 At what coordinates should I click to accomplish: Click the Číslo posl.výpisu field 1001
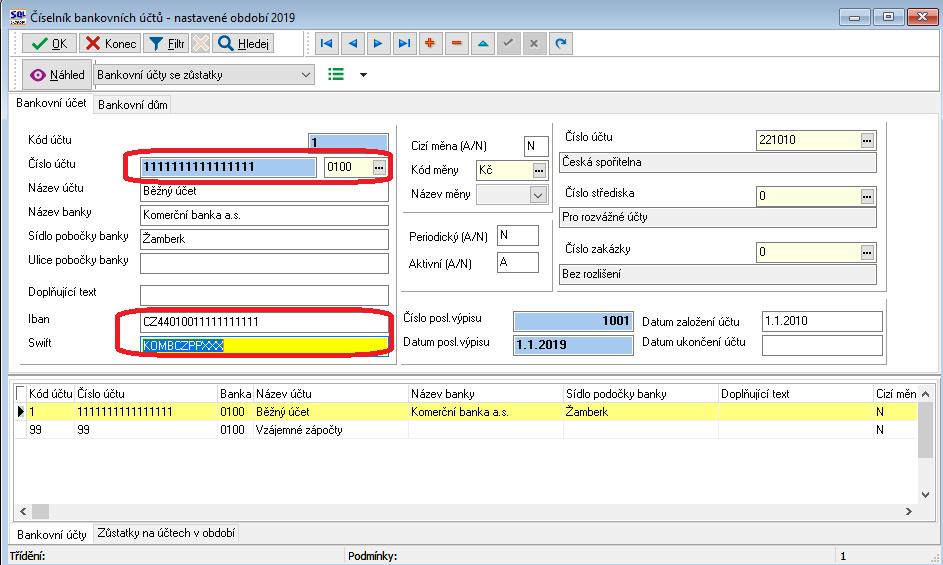click(573, 321)
